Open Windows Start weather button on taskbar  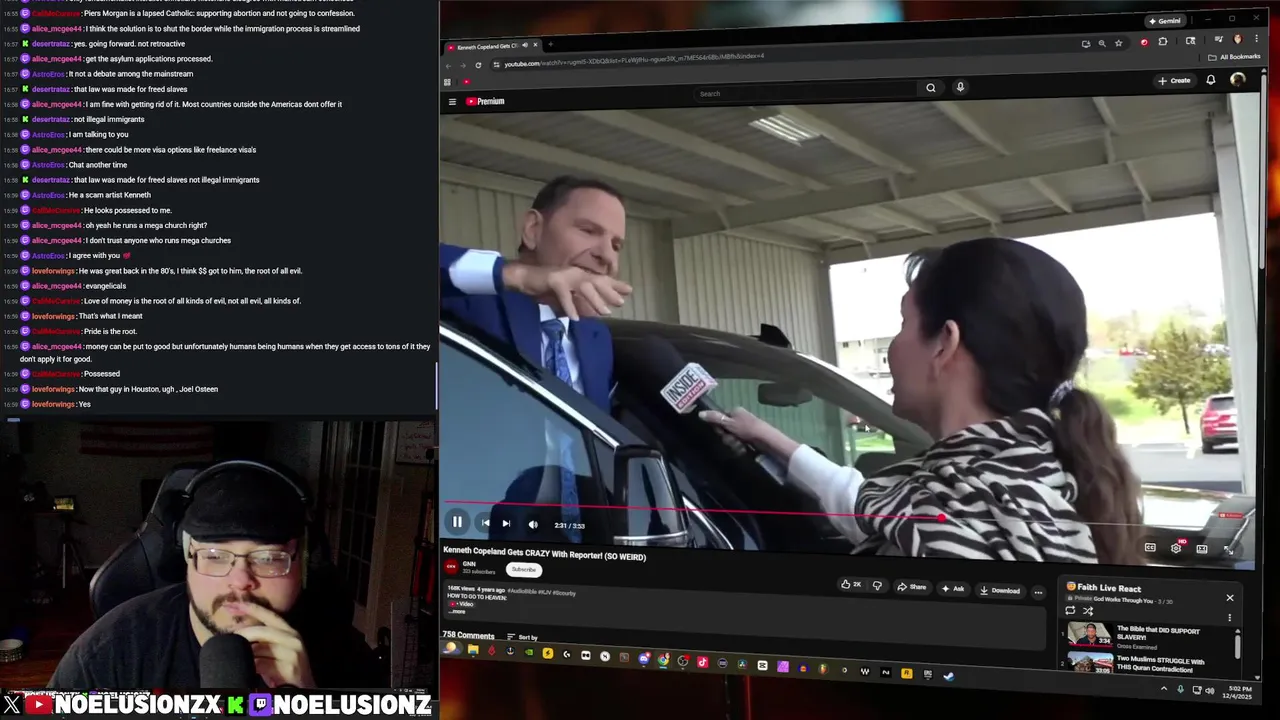pos(451,648)
